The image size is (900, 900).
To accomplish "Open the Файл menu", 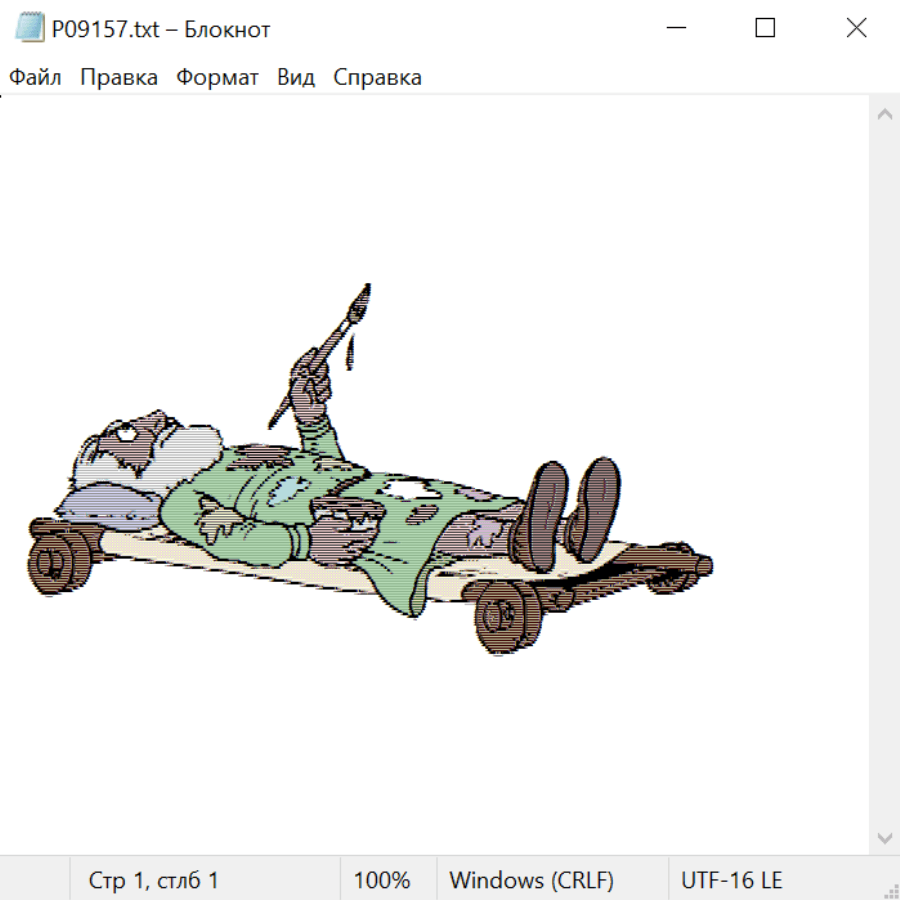I will pos(35,78).
